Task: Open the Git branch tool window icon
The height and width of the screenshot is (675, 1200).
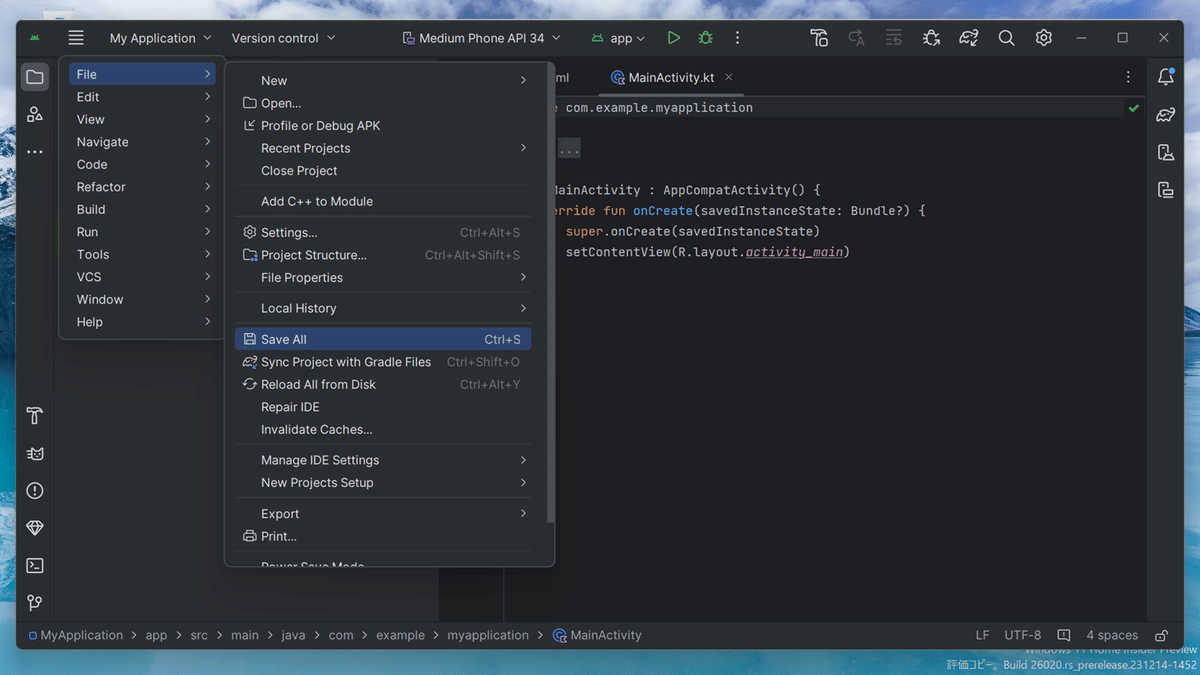Action: click(x=35, y=602)
